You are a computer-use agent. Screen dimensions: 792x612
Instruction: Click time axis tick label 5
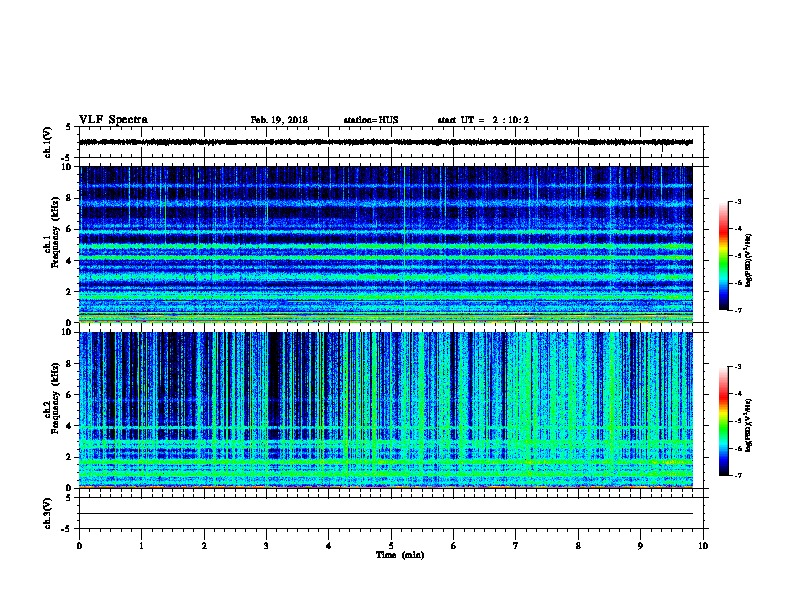click(391, 546)
